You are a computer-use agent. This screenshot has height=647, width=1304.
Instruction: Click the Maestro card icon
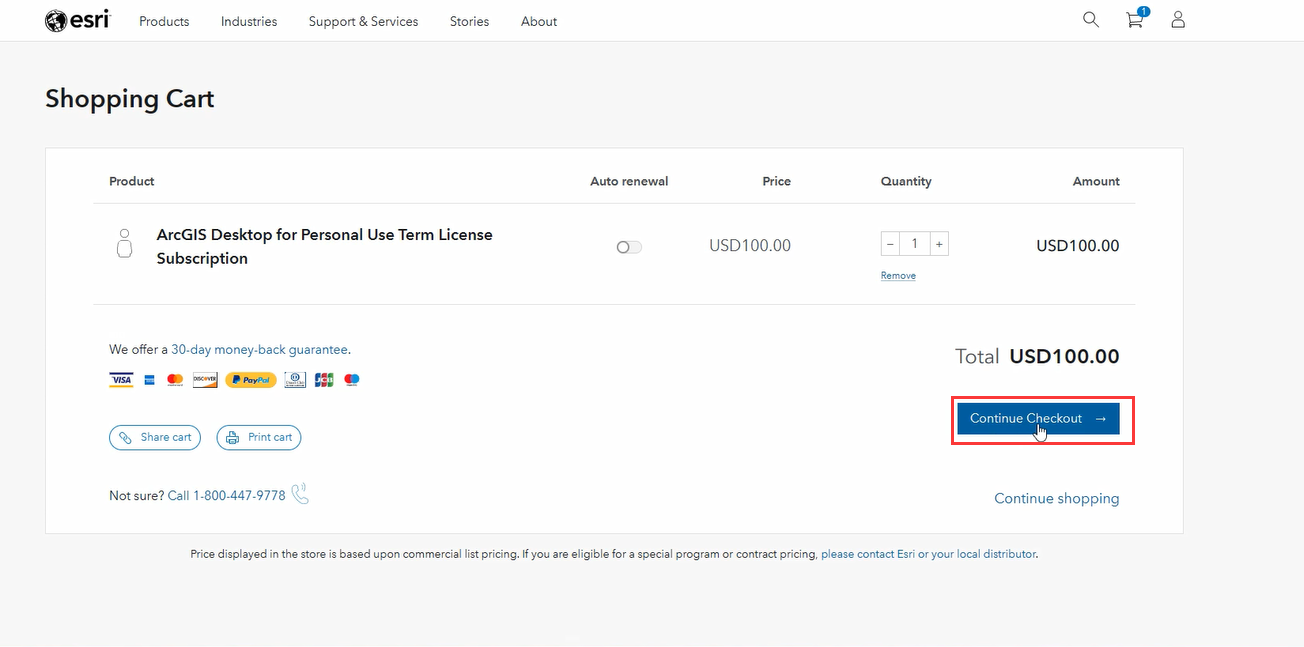[352, 380]
